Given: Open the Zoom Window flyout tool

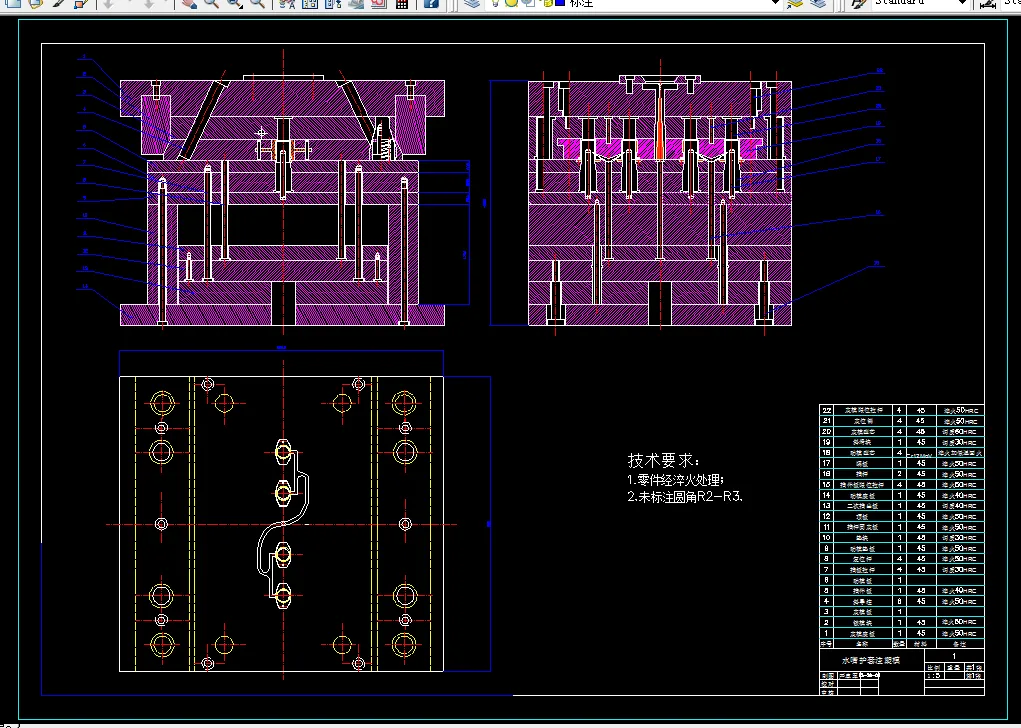Looking at the screenshot, I should 234,3.
